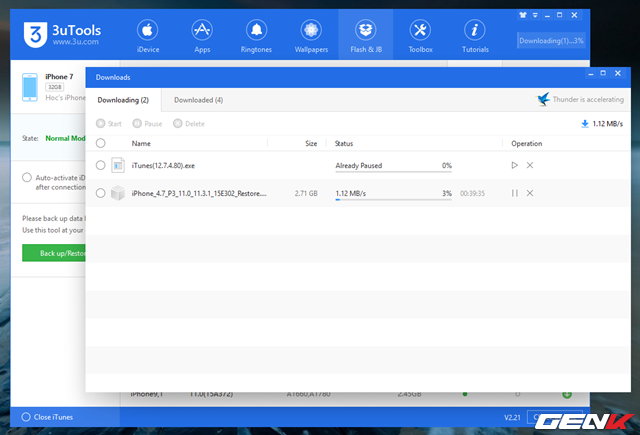
Task: Minimize the Downloads dialog
Action: pos(591,73)
